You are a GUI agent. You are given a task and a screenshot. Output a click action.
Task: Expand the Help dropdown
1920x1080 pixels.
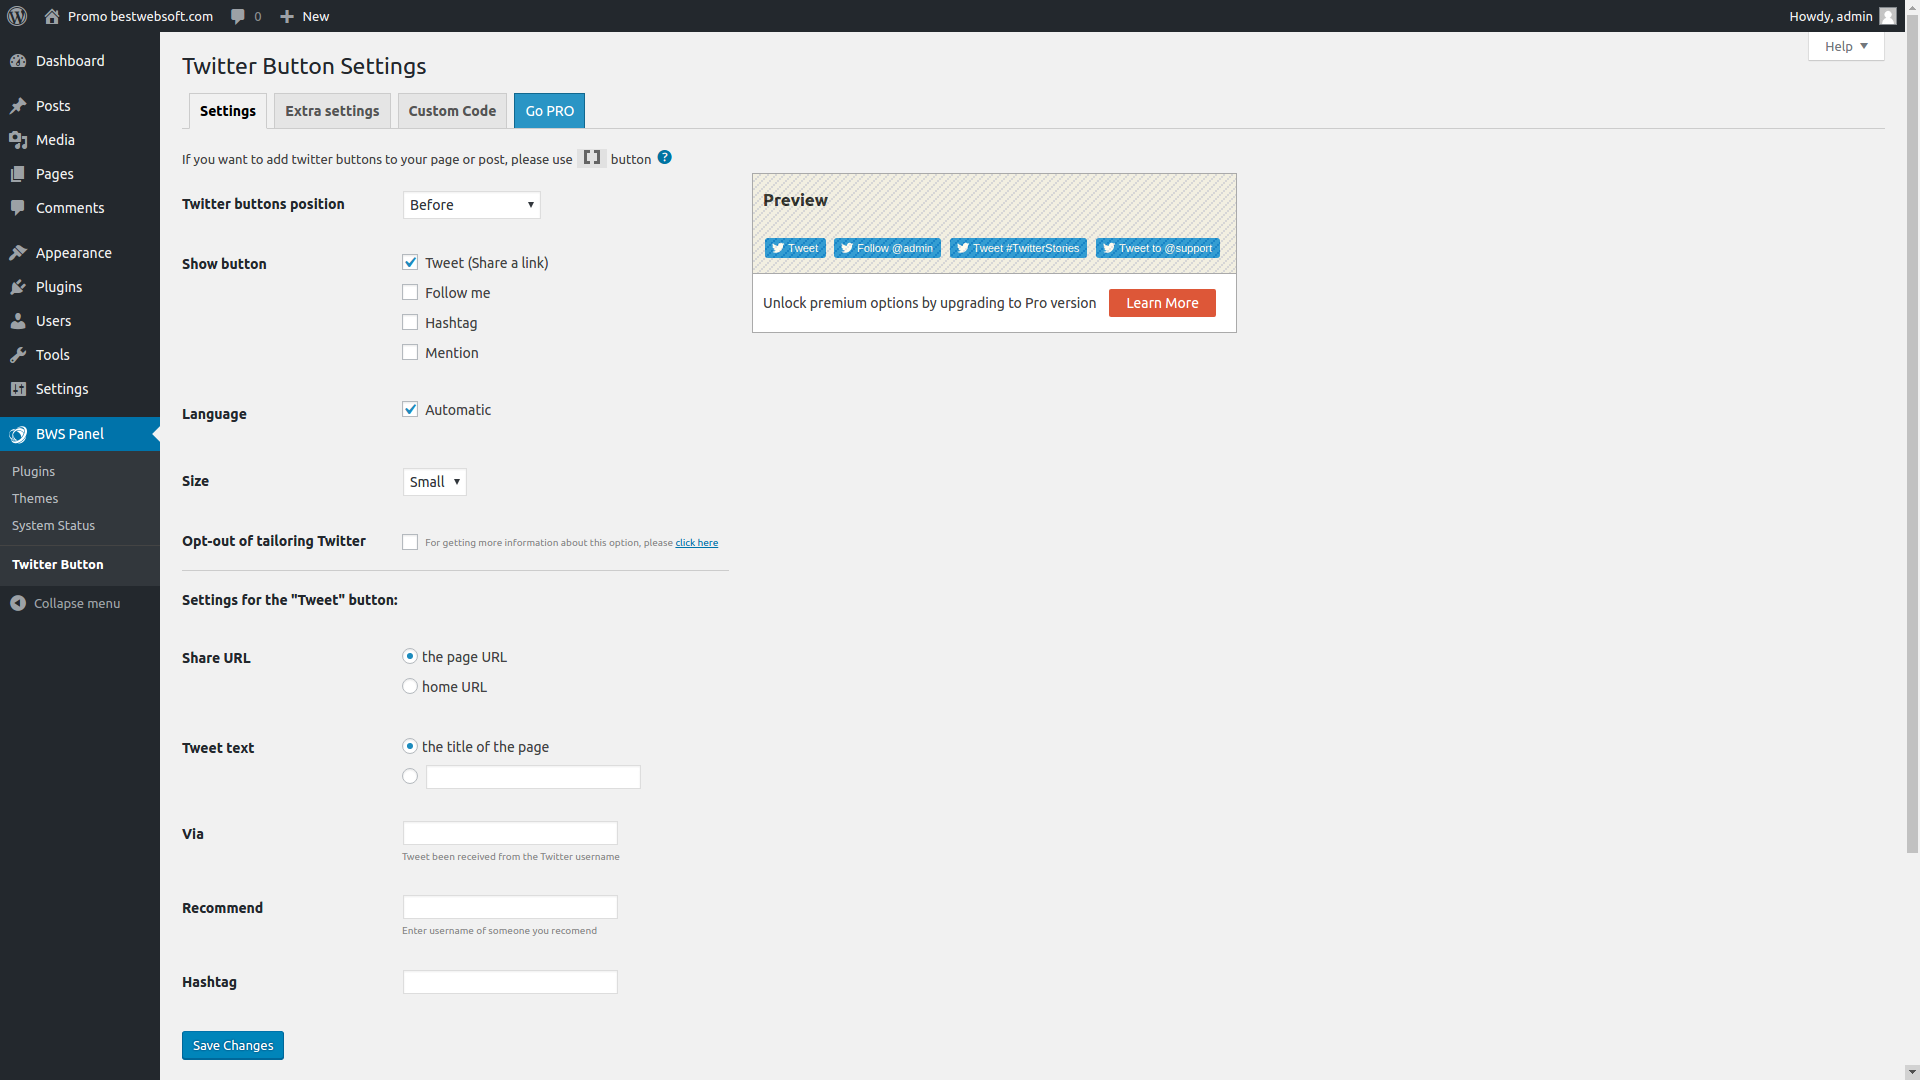pos(1846,46)
